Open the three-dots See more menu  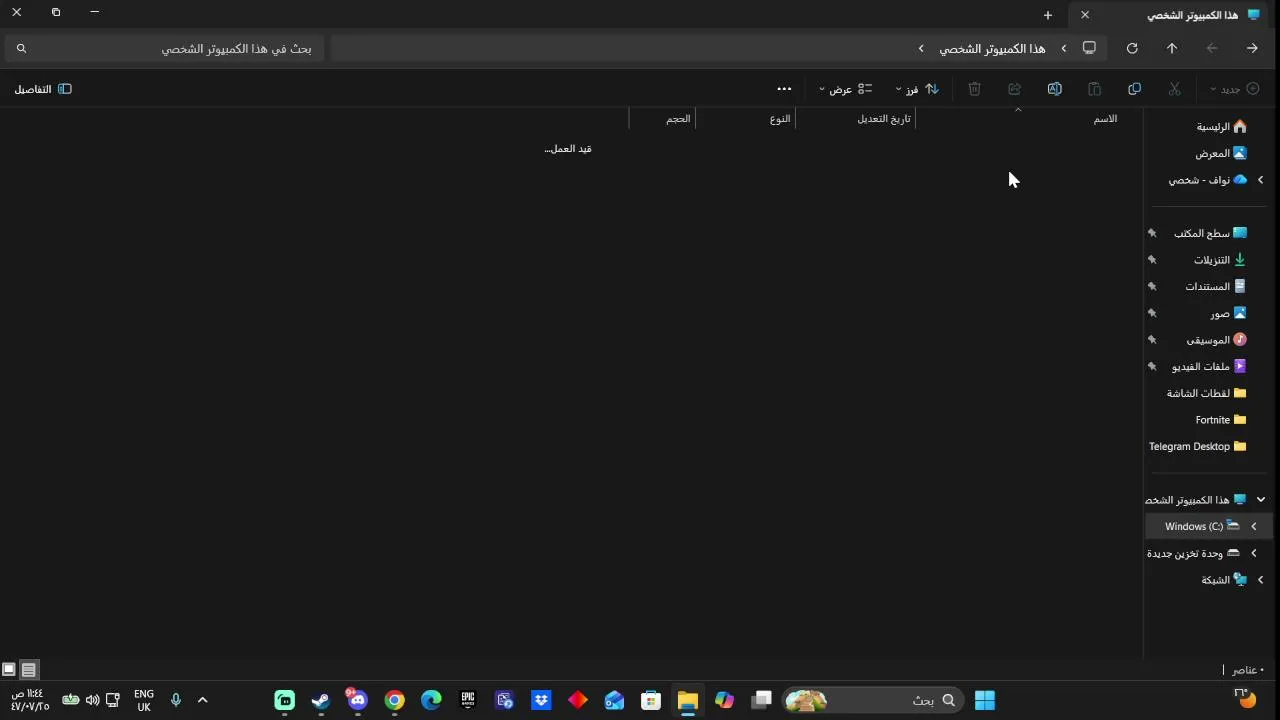(784, 89)
